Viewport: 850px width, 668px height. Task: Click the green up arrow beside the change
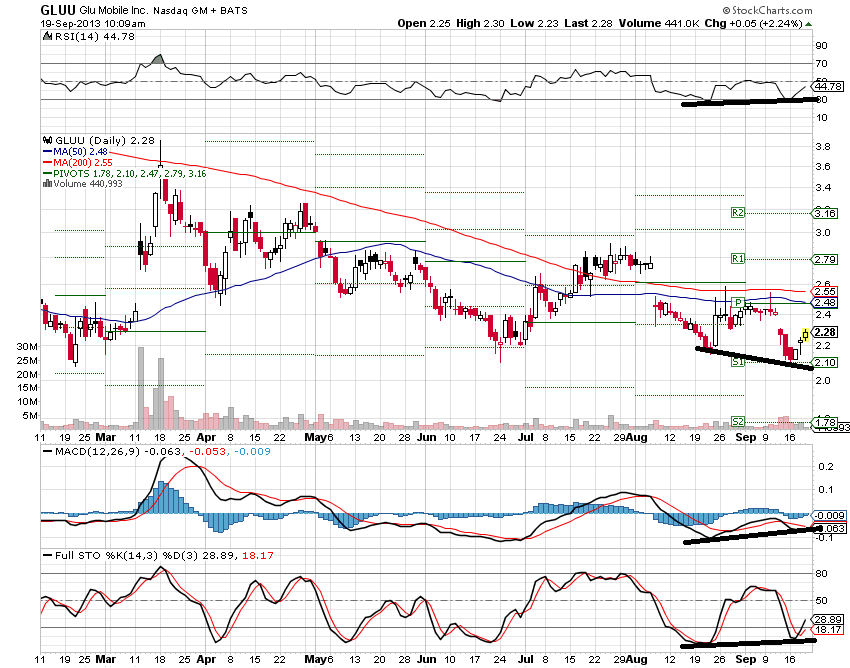(808, 24)
